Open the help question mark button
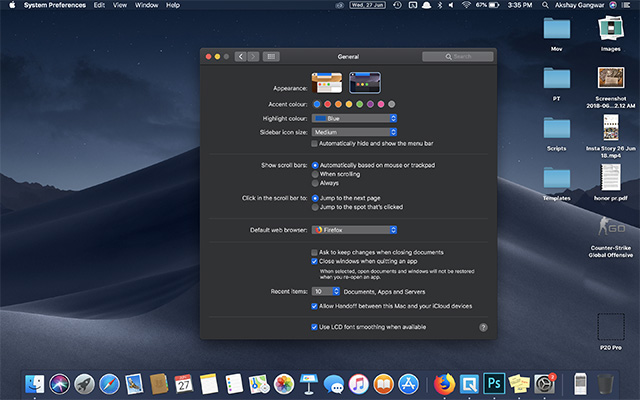 tap(483, 327)
